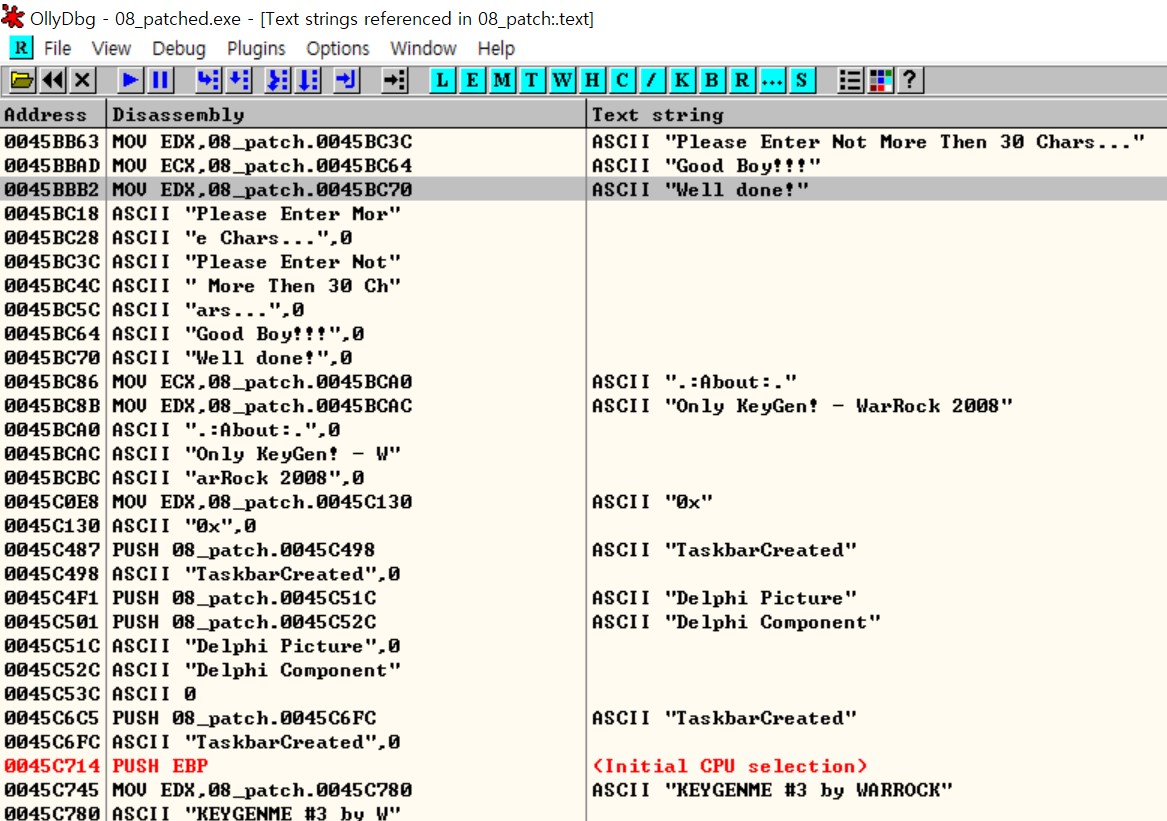Click the R MDI window icon in menu bar
This screenshot has height=821, width=1167.
(x=21, y=48)
